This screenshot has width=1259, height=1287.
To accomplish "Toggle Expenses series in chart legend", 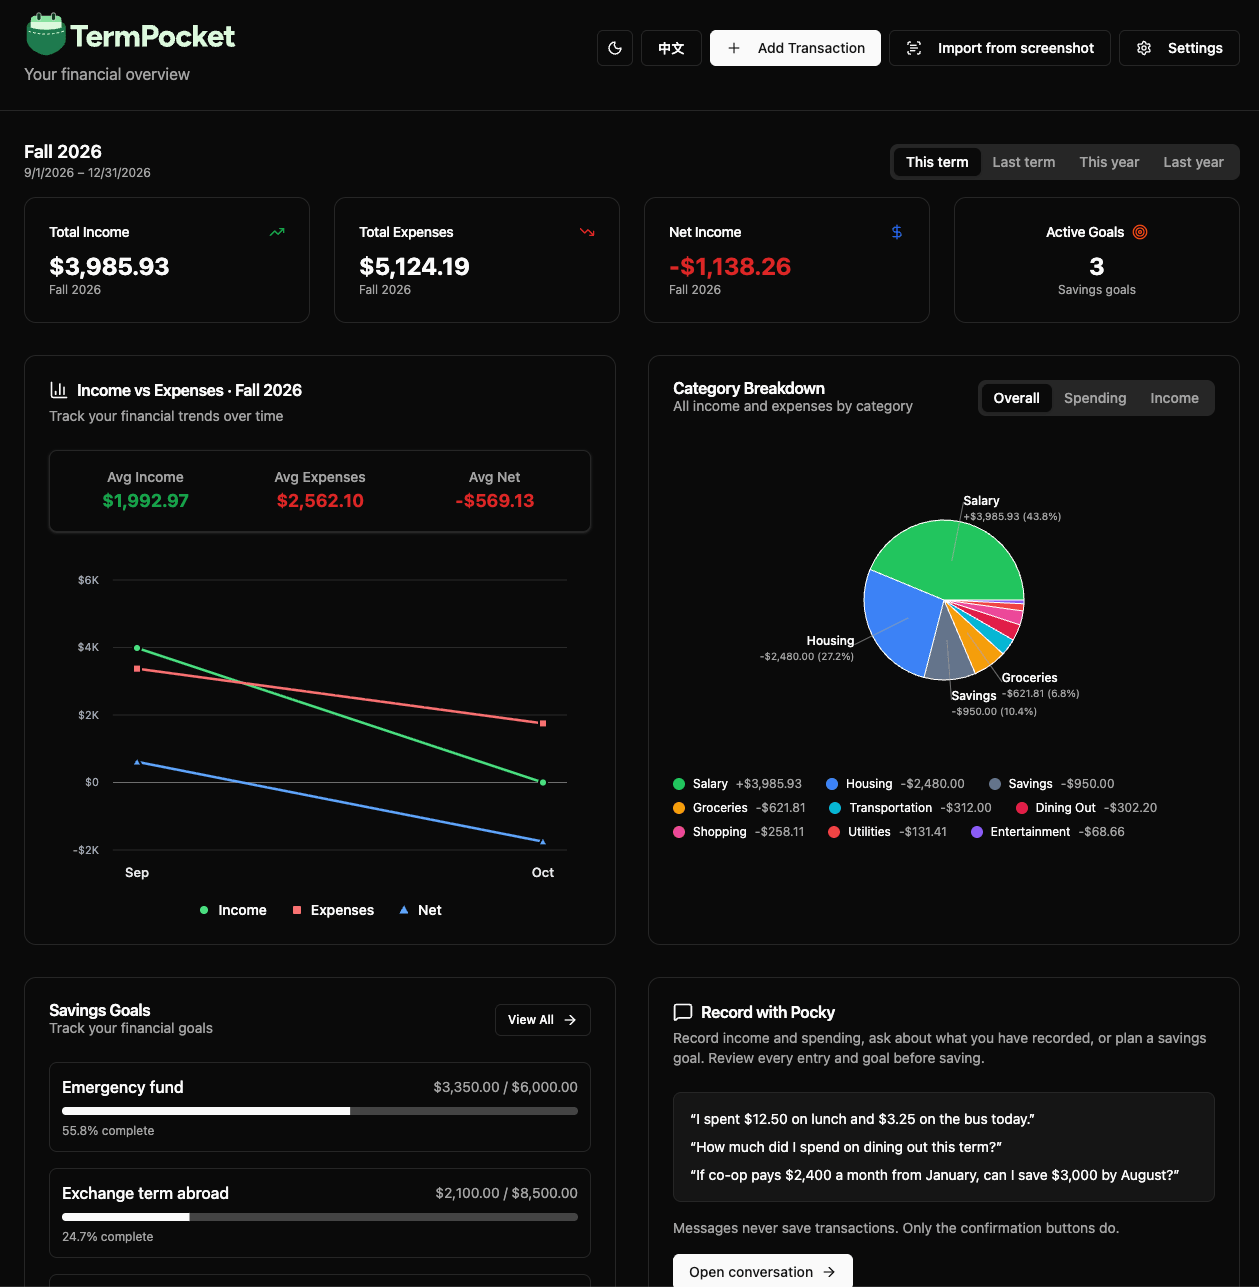I will click(x=333, y=910).
